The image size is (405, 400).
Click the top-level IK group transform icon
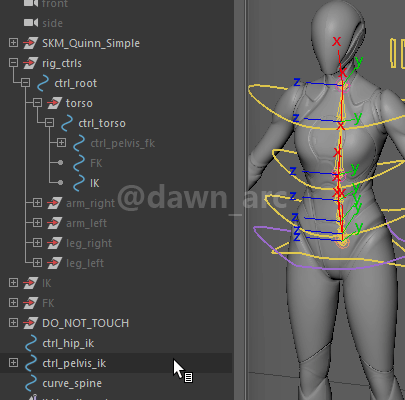point(31,283)
